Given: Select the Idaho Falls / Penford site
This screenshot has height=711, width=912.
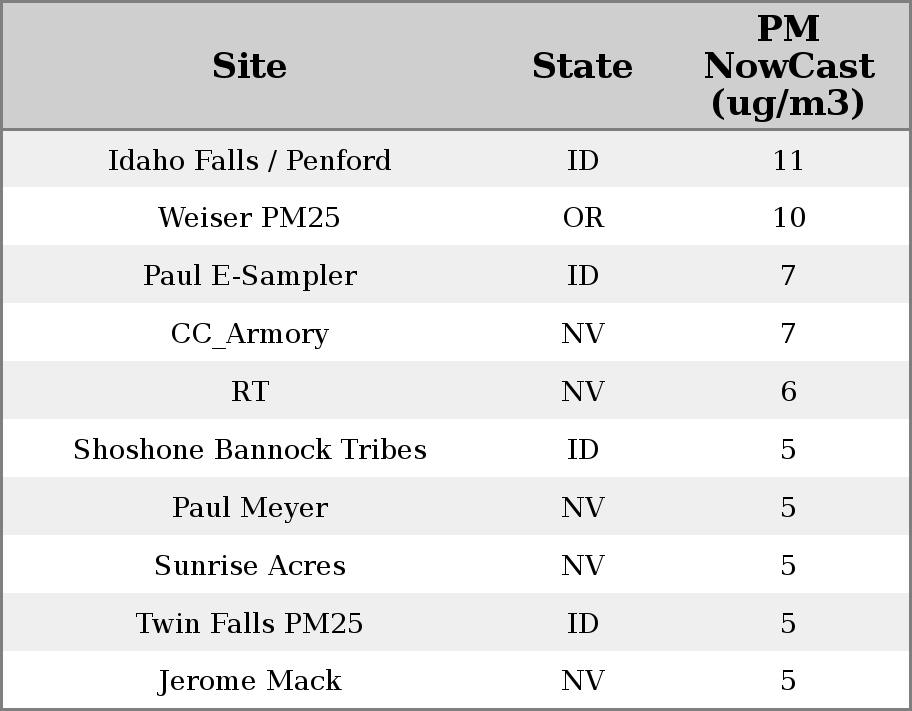Looking at the screenshot, I should [250, 160].
